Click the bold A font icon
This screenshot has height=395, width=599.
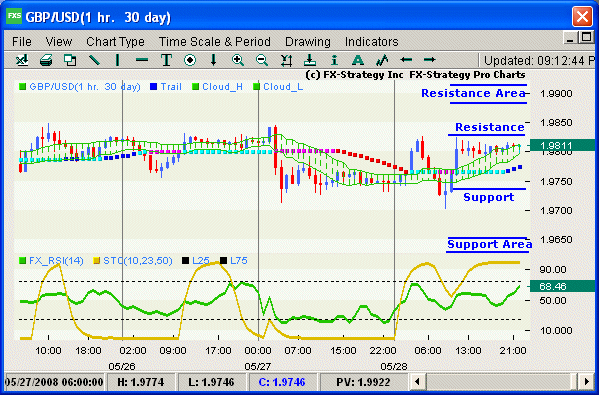click(358, 60)
